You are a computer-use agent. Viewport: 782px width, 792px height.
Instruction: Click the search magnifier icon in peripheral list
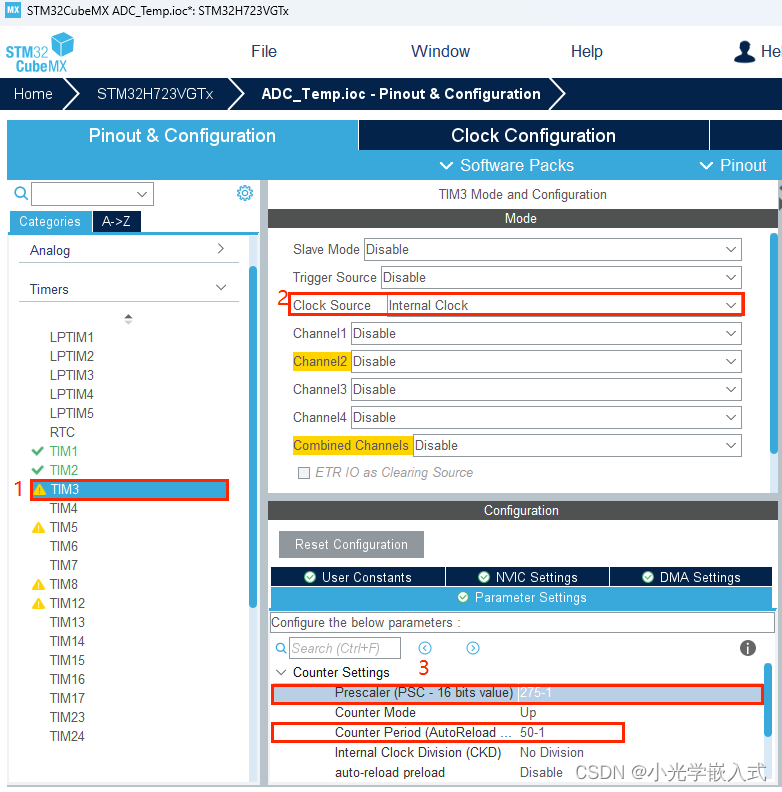click(x=21, y=193)
